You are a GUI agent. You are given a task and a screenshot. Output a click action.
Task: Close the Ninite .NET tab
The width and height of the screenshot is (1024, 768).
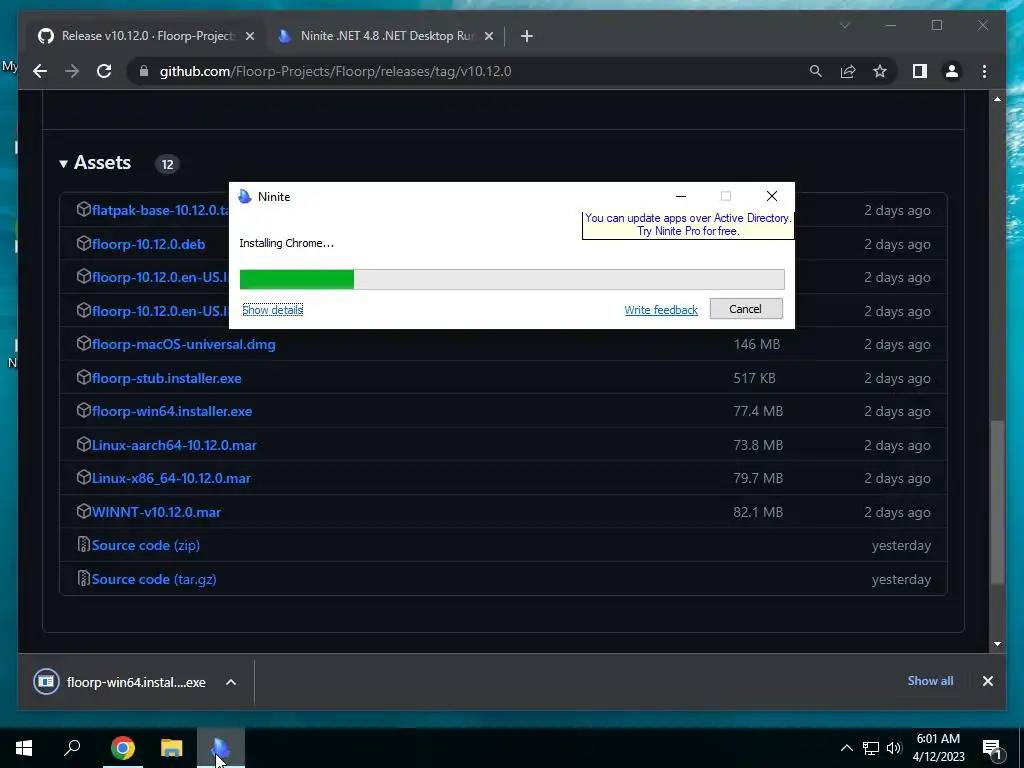[x=488, y=36]
